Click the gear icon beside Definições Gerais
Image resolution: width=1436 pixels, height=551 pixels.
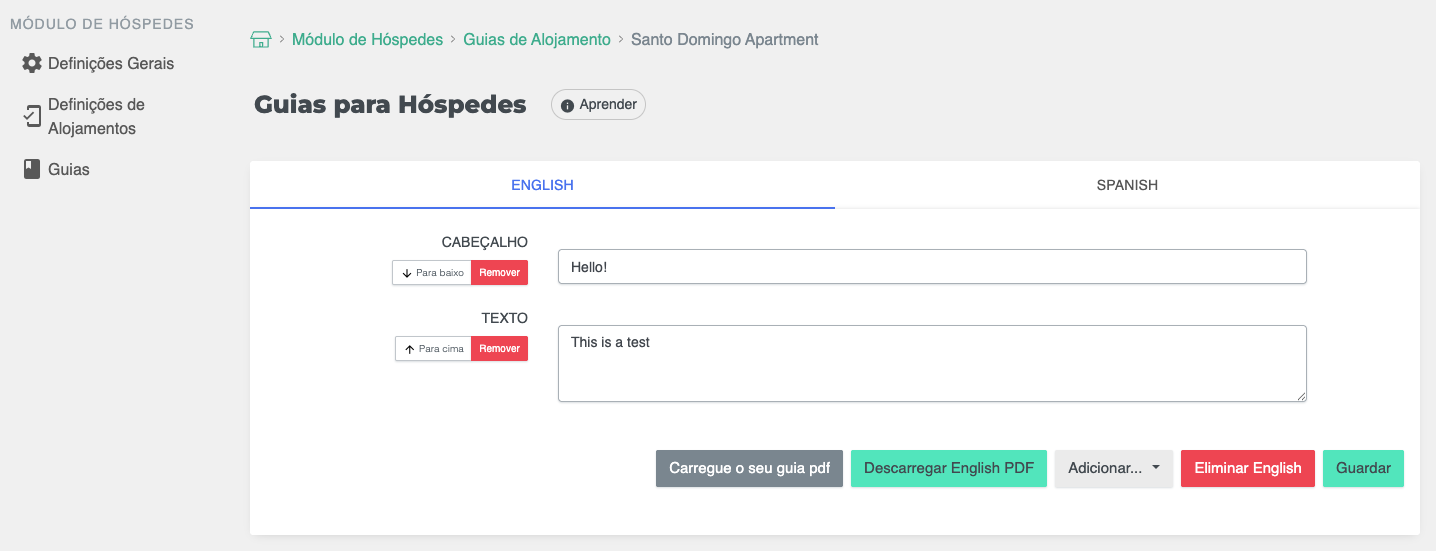pos(32,63)
